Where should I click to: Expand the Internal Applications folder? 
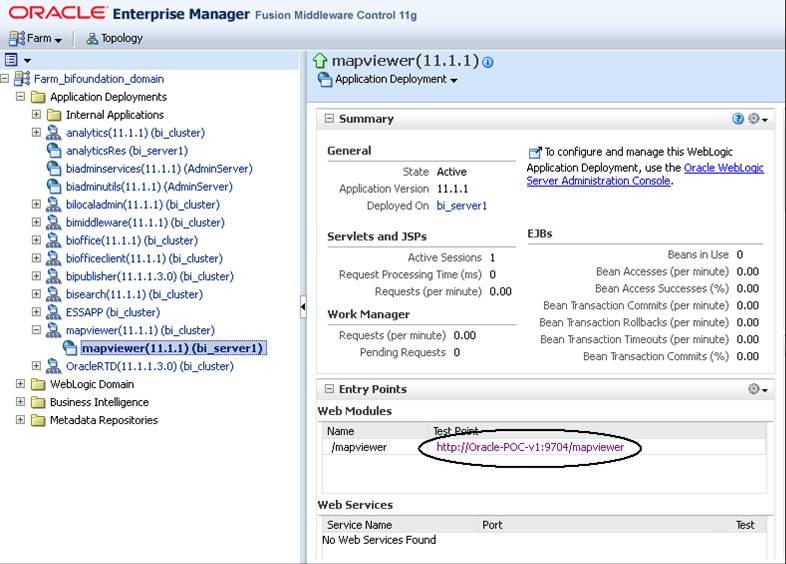point(36,114)
